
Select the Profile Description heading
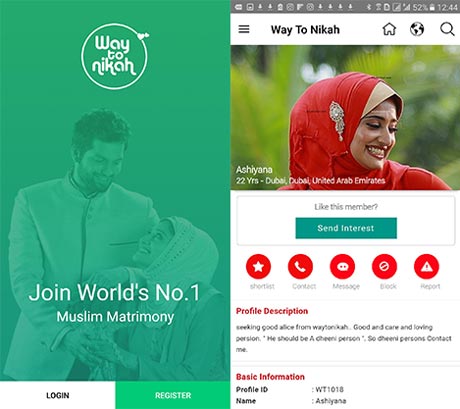click(x=272, y=311)
